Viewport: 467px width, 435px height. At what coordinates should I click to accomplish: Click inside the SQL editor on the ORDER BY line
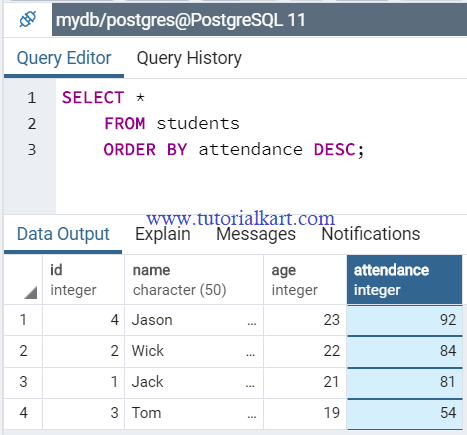pyautogui.click(x=234, y=150)
